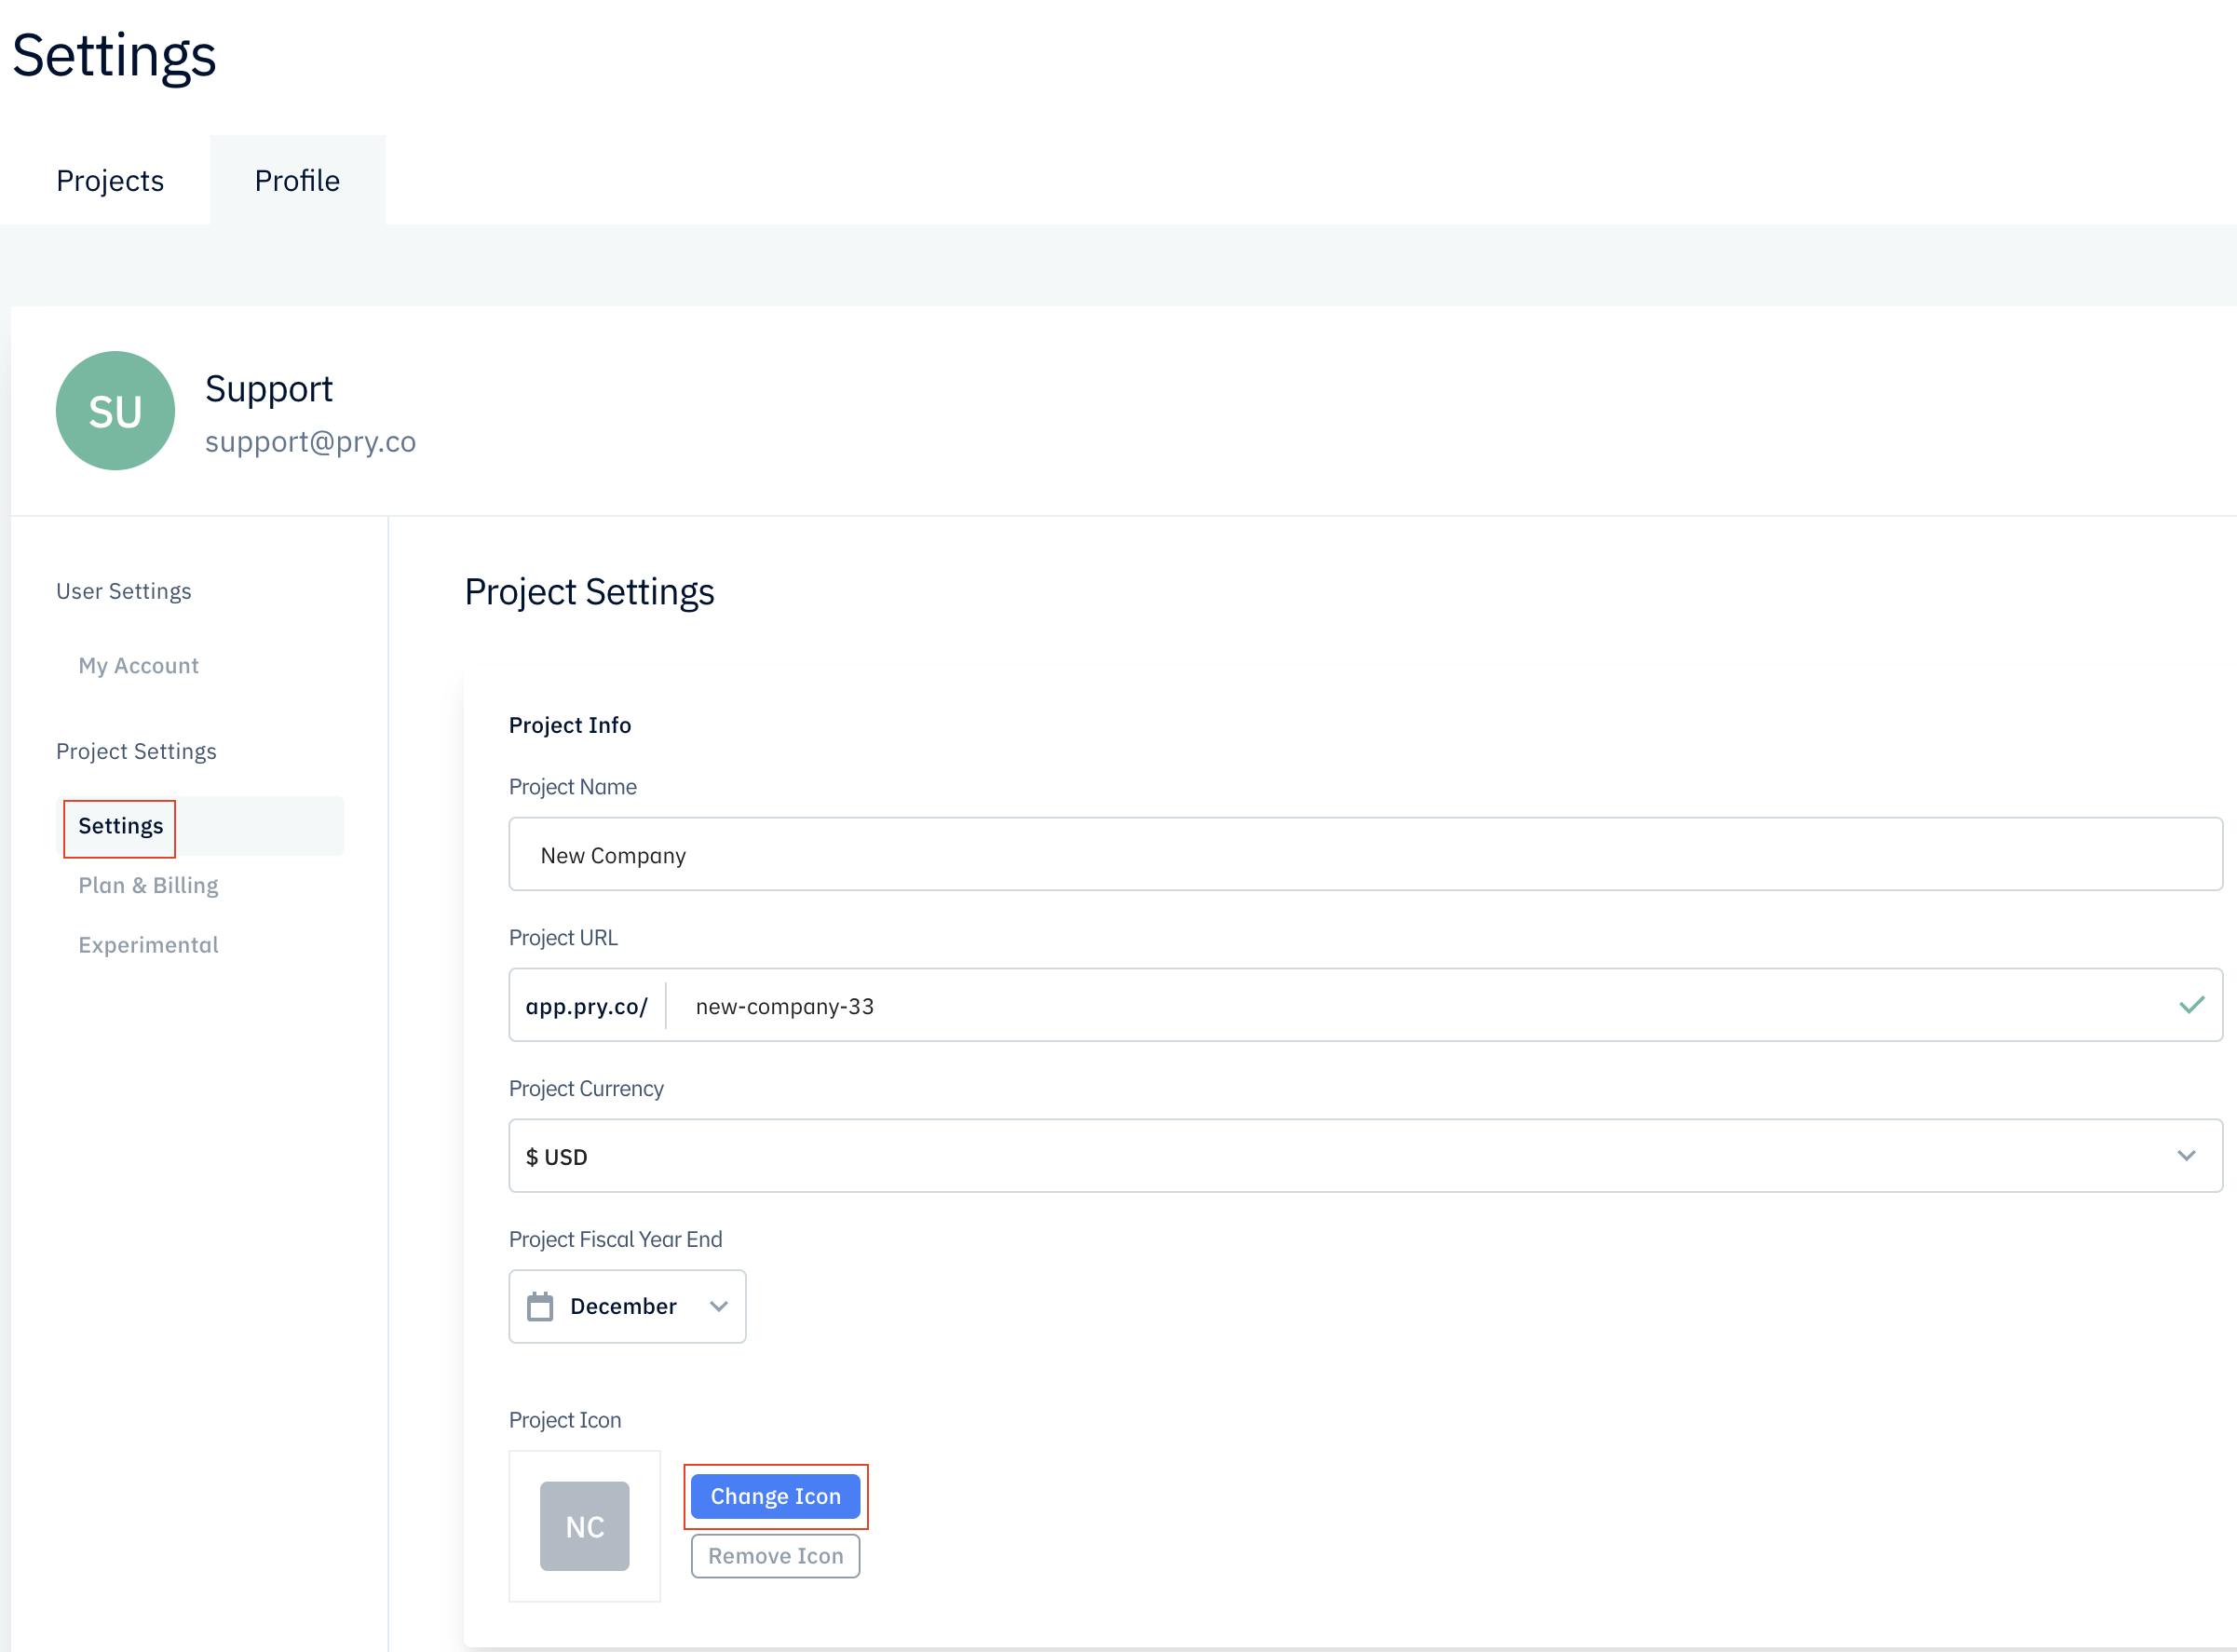The width and height of the screenshot is (2237, 1652).
Task: Open Experimental settings section
Action: [x=148, y=945]
